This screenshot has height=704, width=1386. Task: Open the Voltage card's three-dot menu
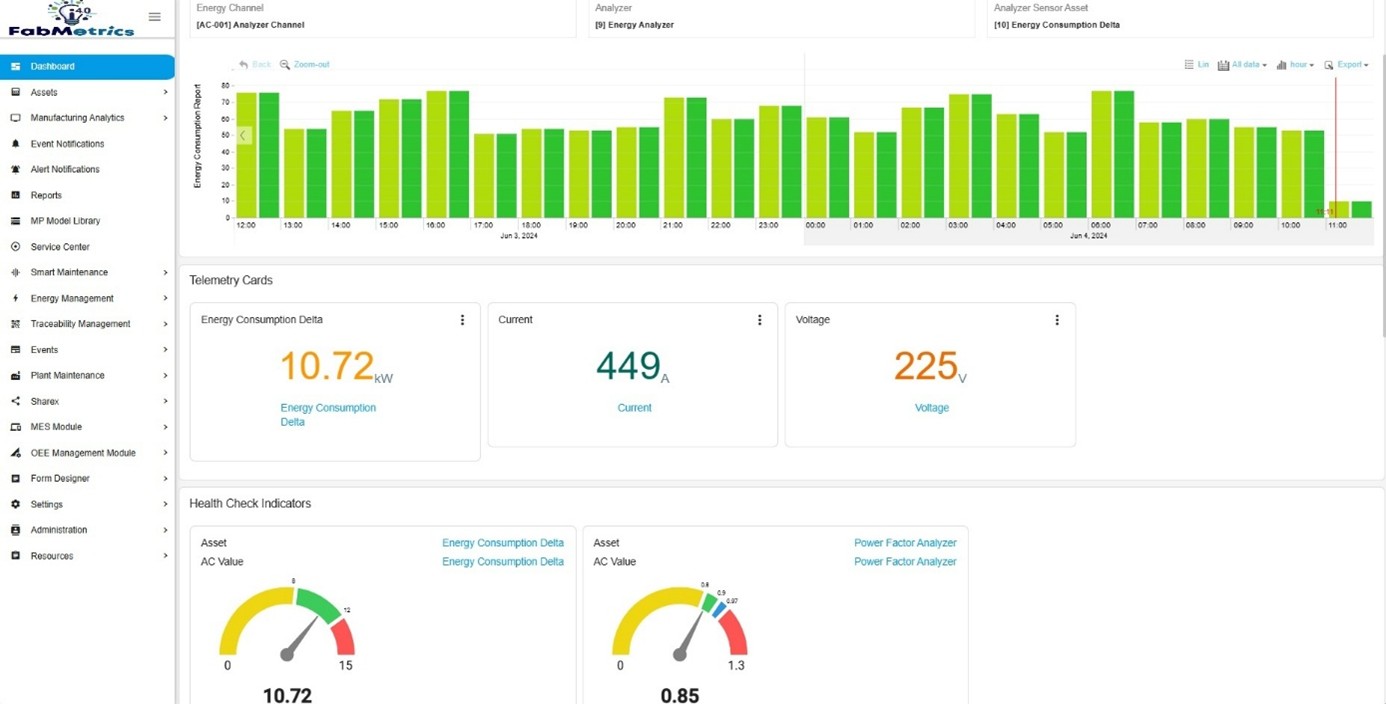coord(1057,320)
